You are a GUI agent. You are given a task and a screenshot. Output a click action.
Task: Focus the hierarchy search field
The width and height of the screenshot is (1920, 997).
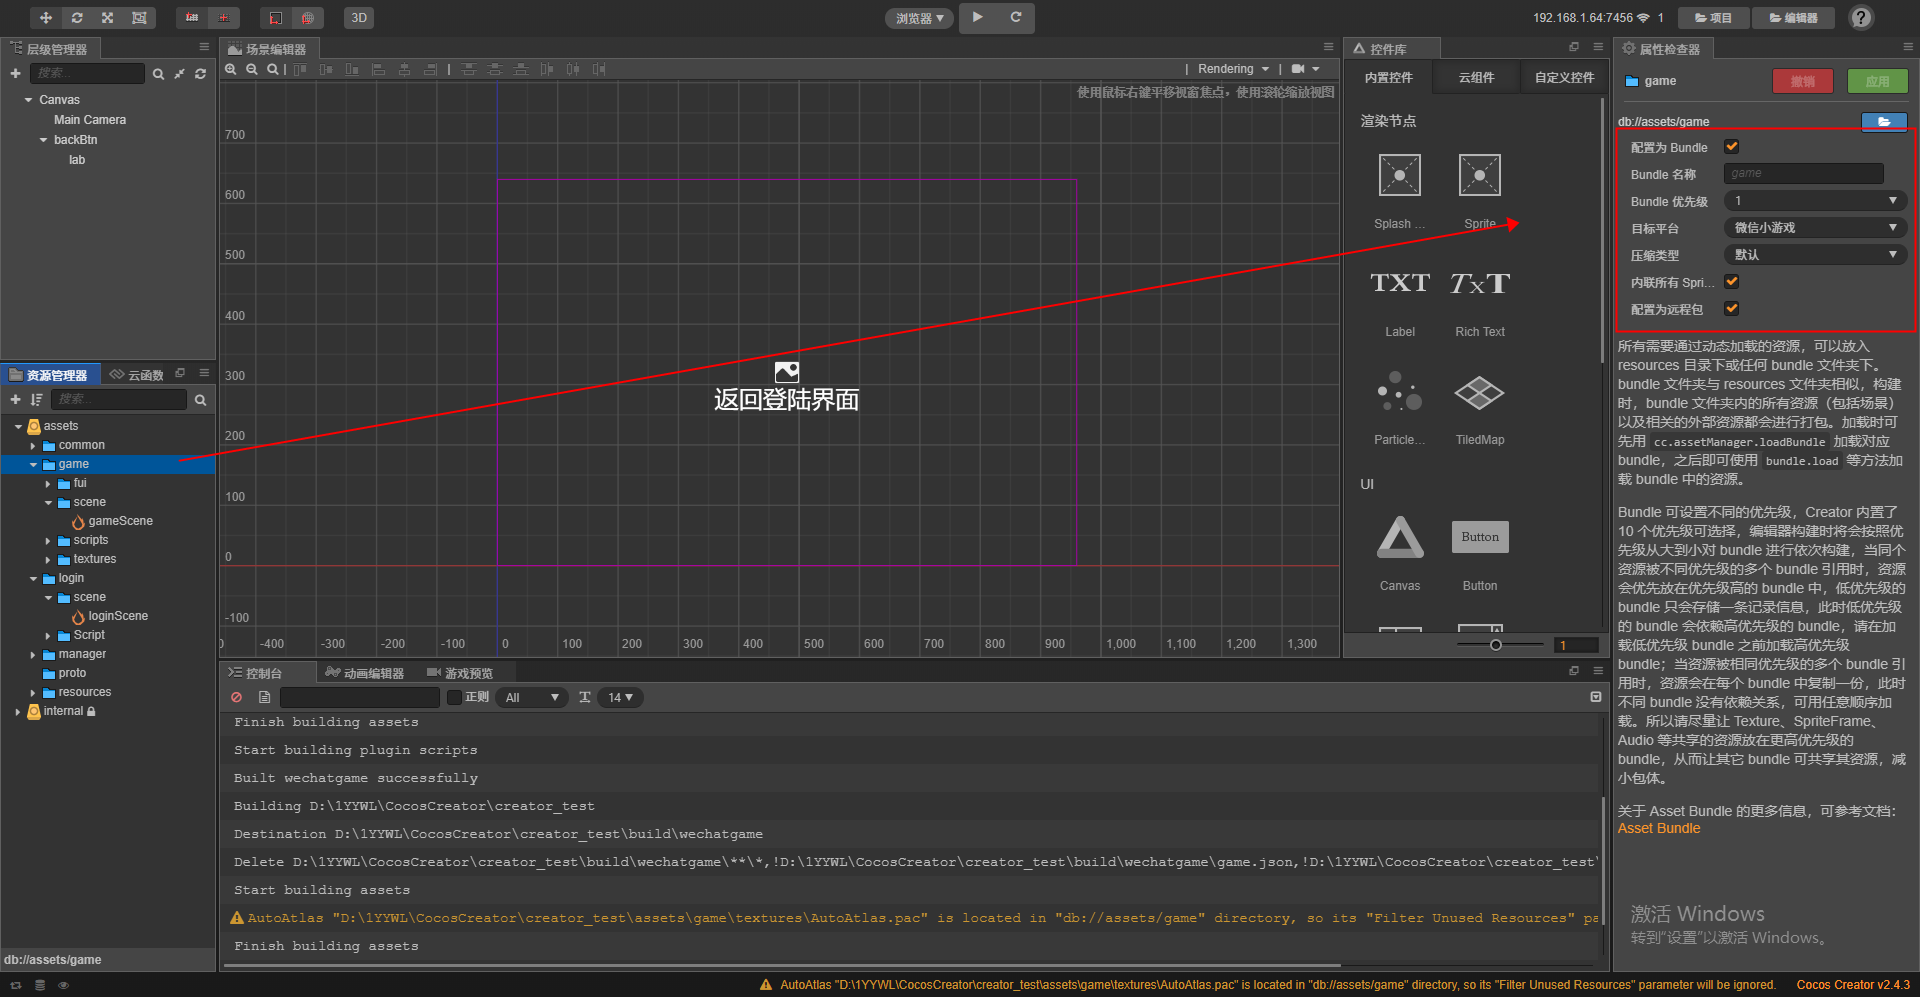click(x=88, y=73)
